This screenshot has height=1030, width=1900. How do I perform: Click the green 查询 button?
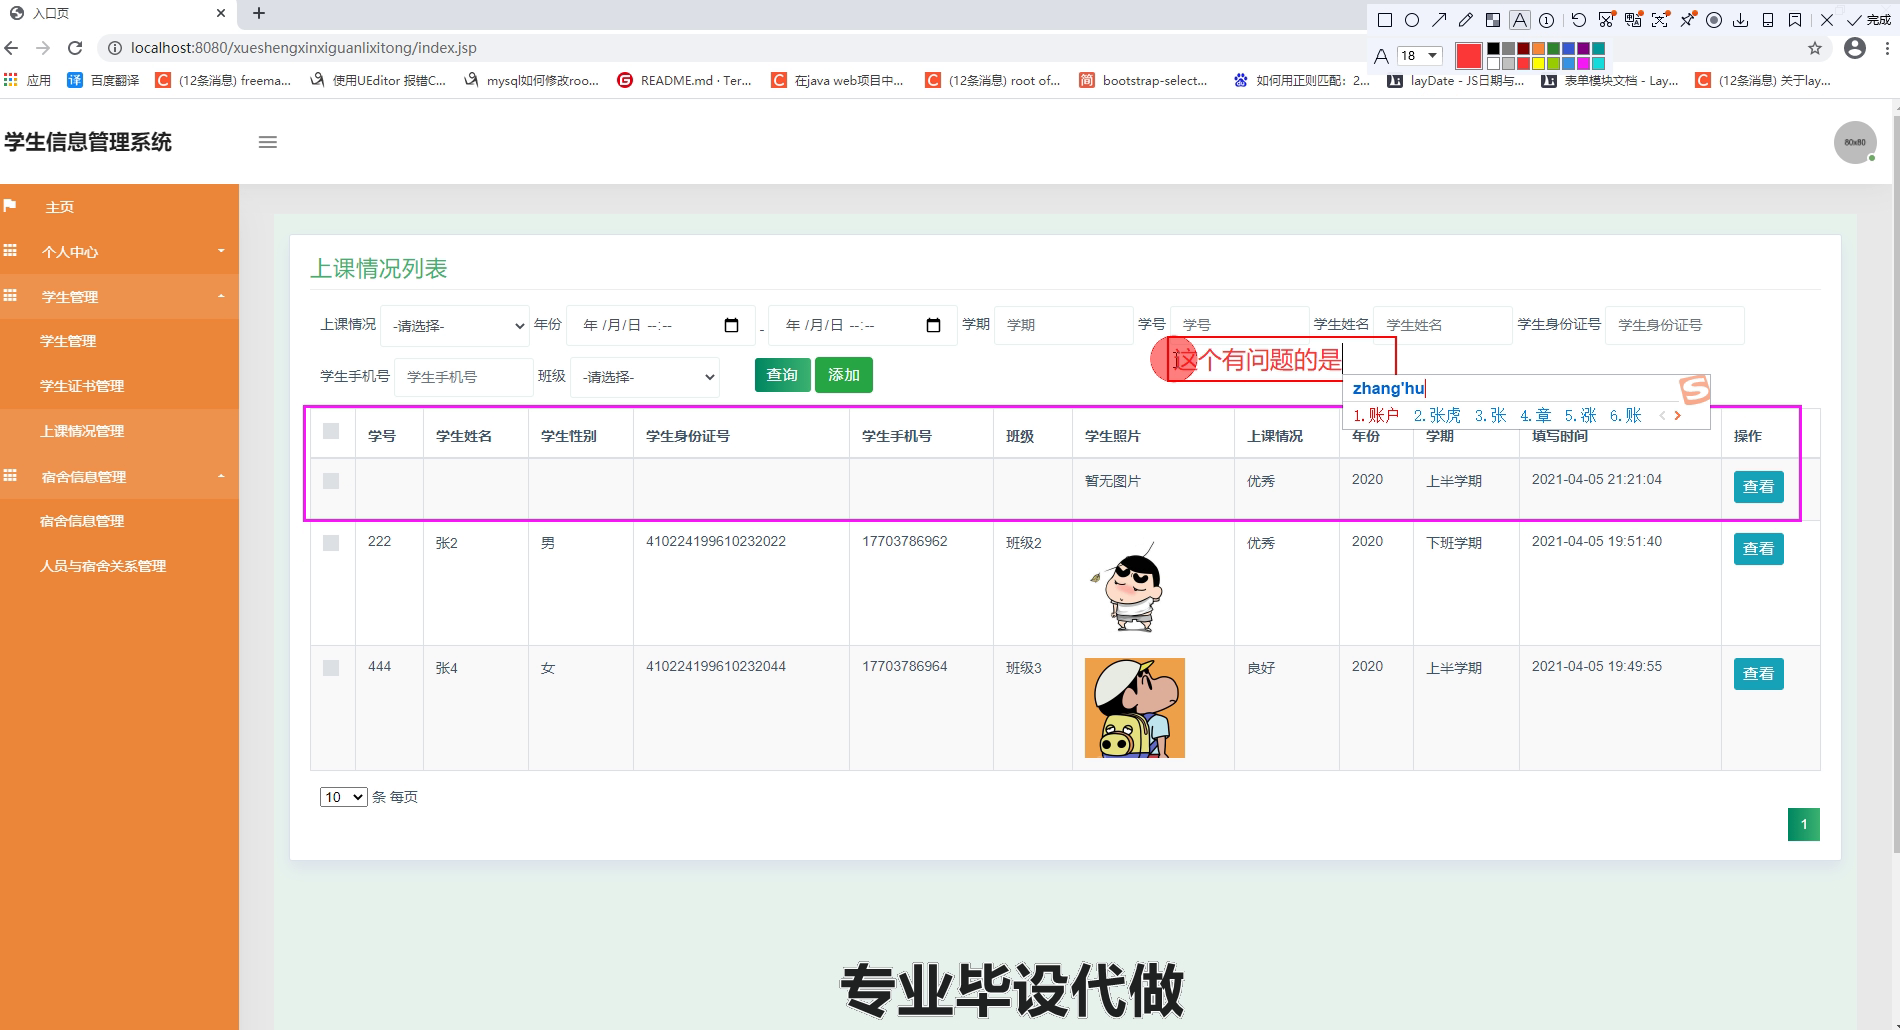coord(782,375)
